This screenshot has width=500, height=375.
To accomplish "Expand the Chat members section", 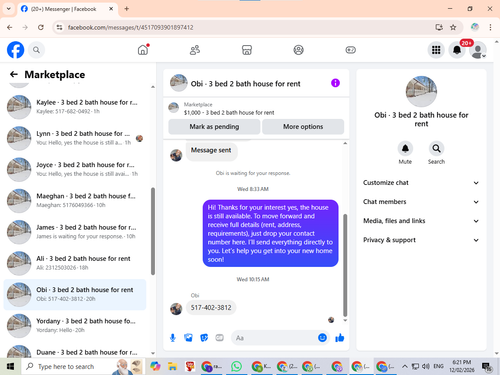I will [x=421, y=202].
